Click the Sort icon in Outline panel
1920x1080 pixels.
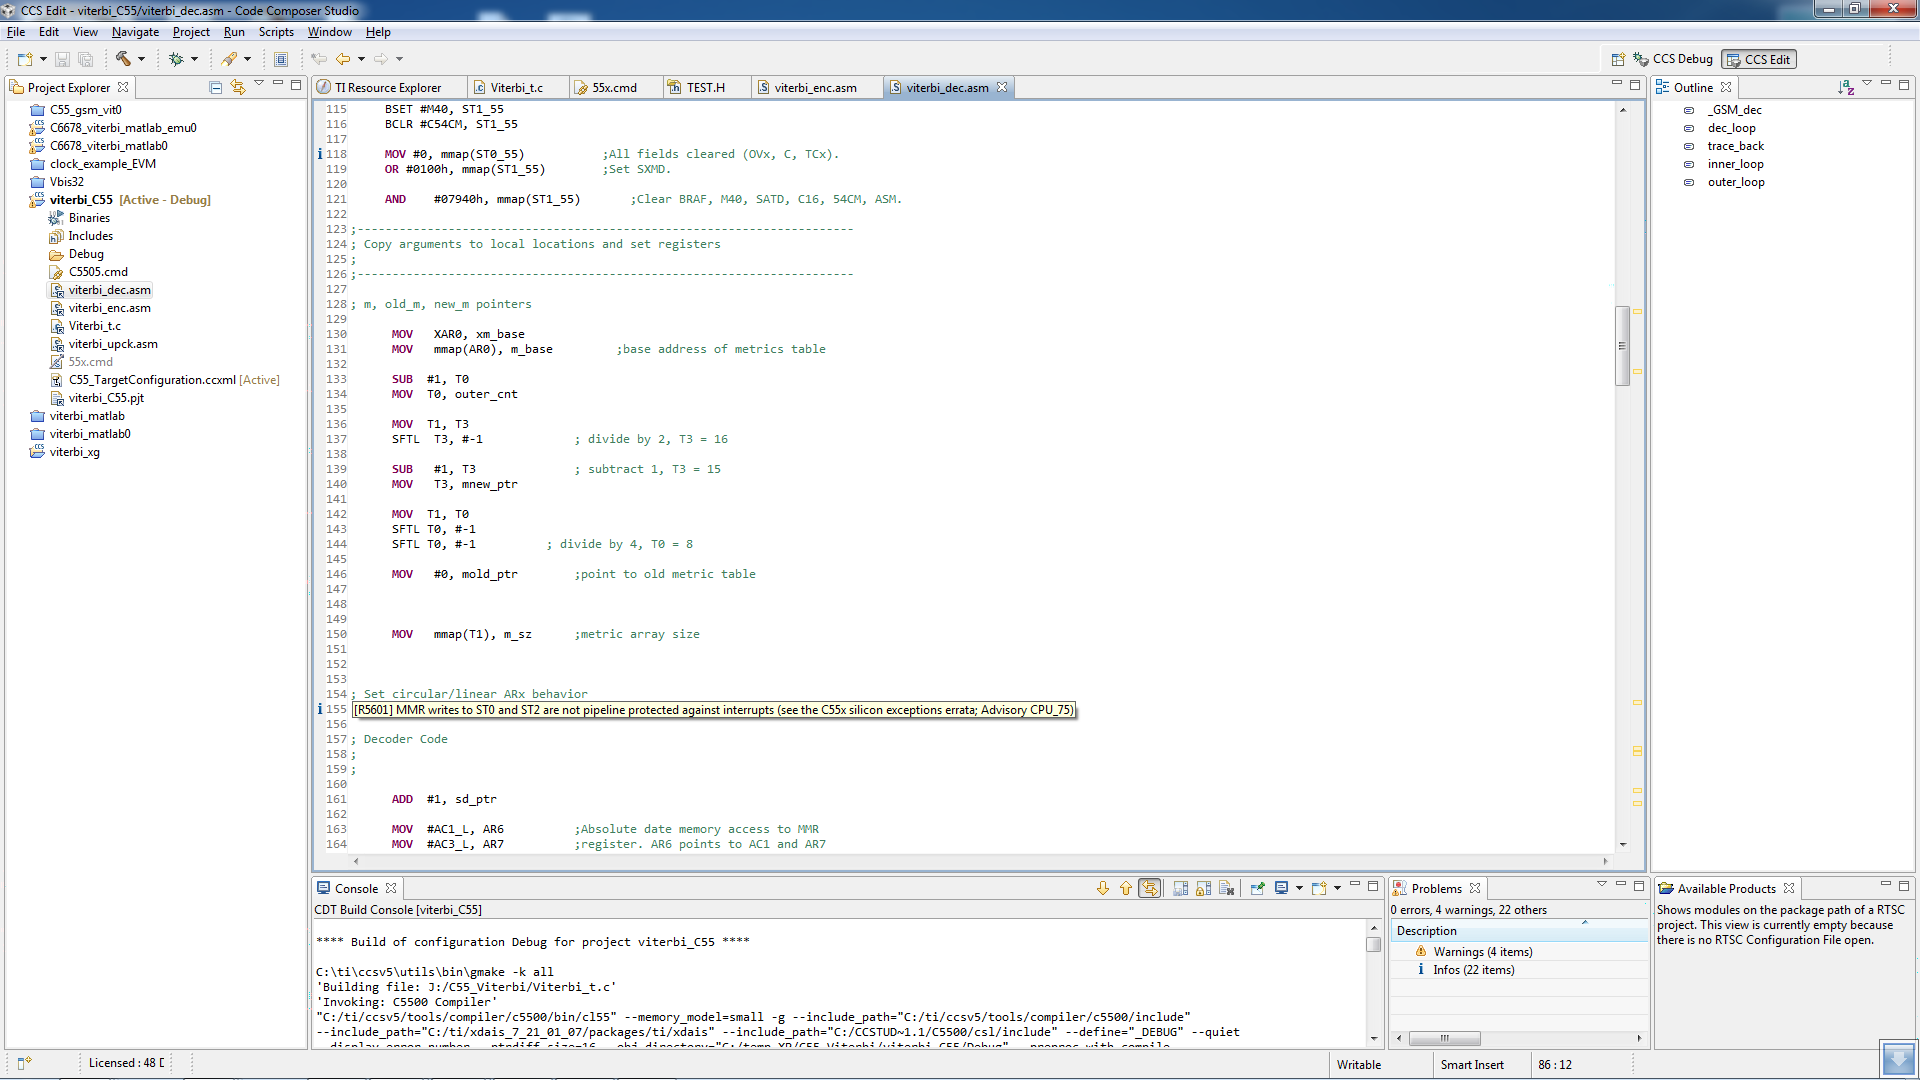[x=1845, y=87]
